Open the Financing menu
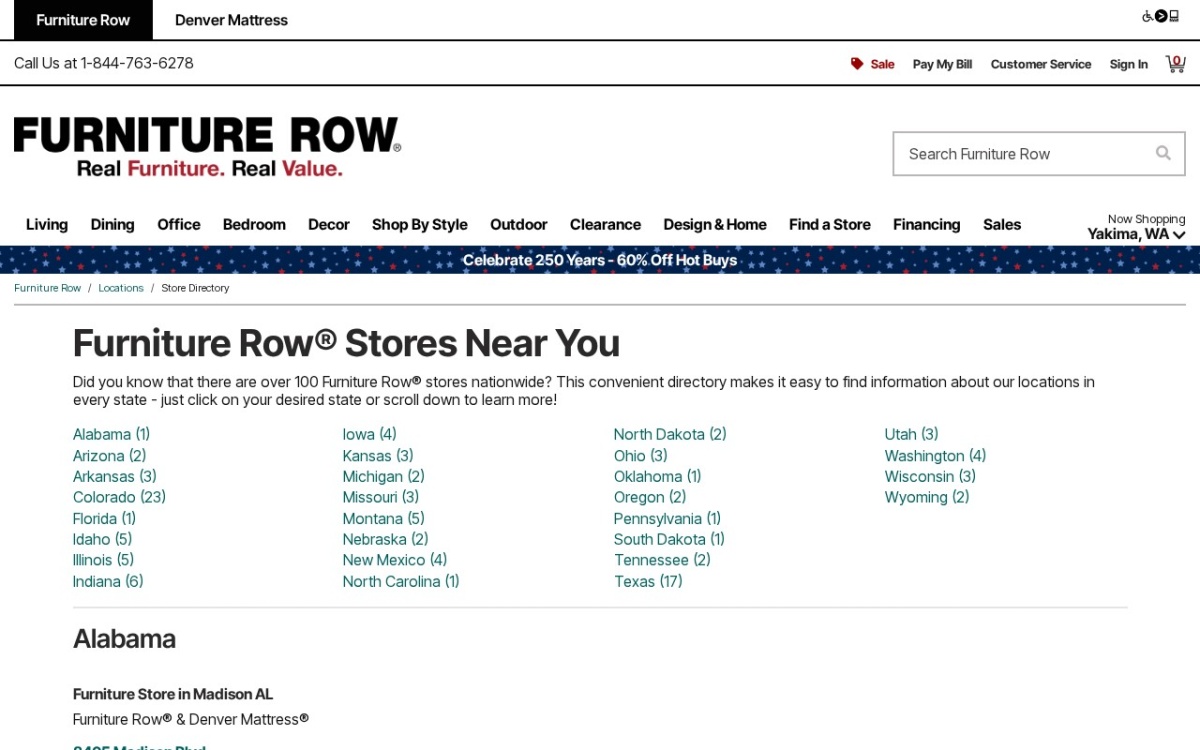The height and width of the screenshot is (750, 1200). coord(926,224)
